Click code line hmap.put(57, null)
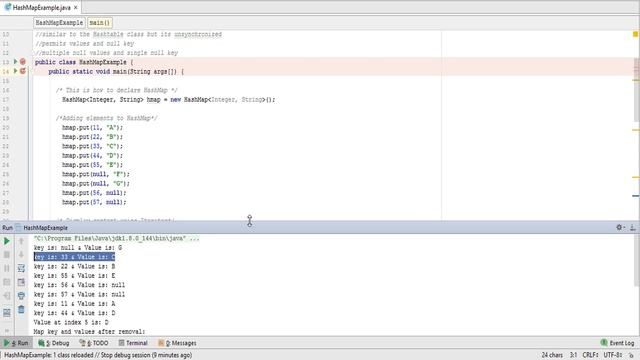Viewport: 640px width, 360px height. 94,202
